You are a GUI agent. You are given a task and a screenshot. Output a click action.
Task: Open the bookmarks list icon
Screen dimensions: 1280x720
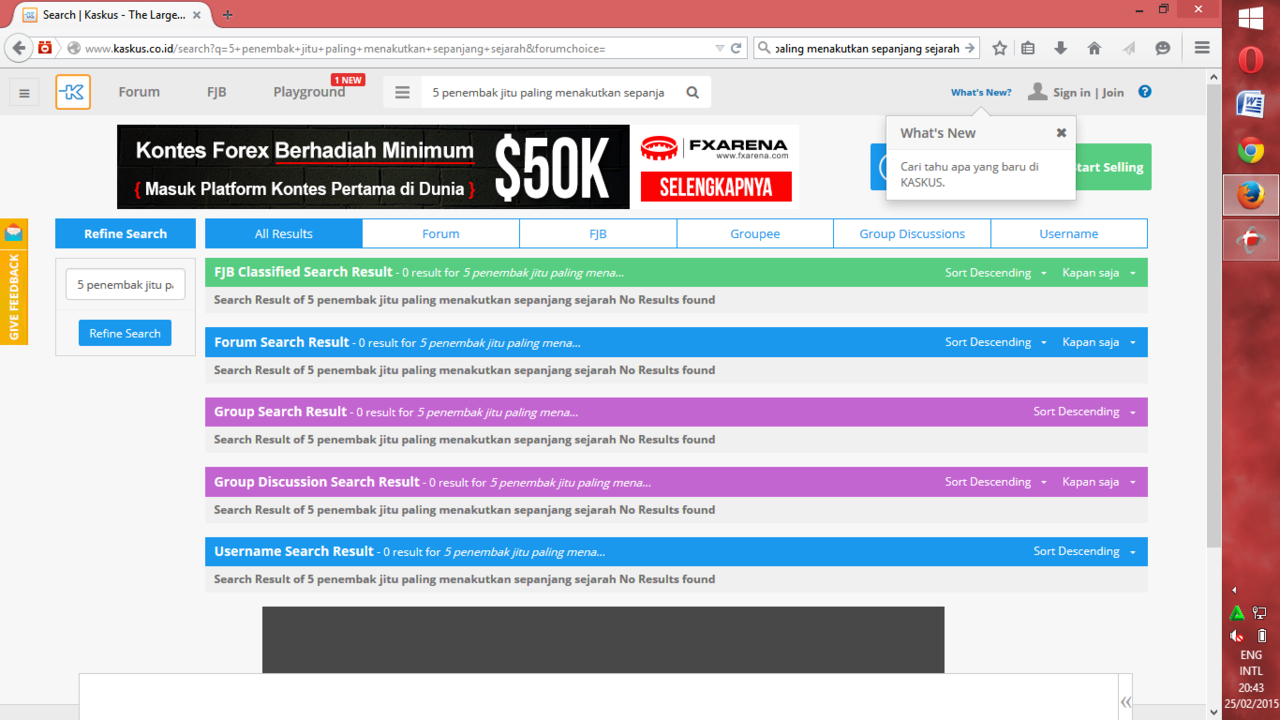click(x=1028, y=48)
